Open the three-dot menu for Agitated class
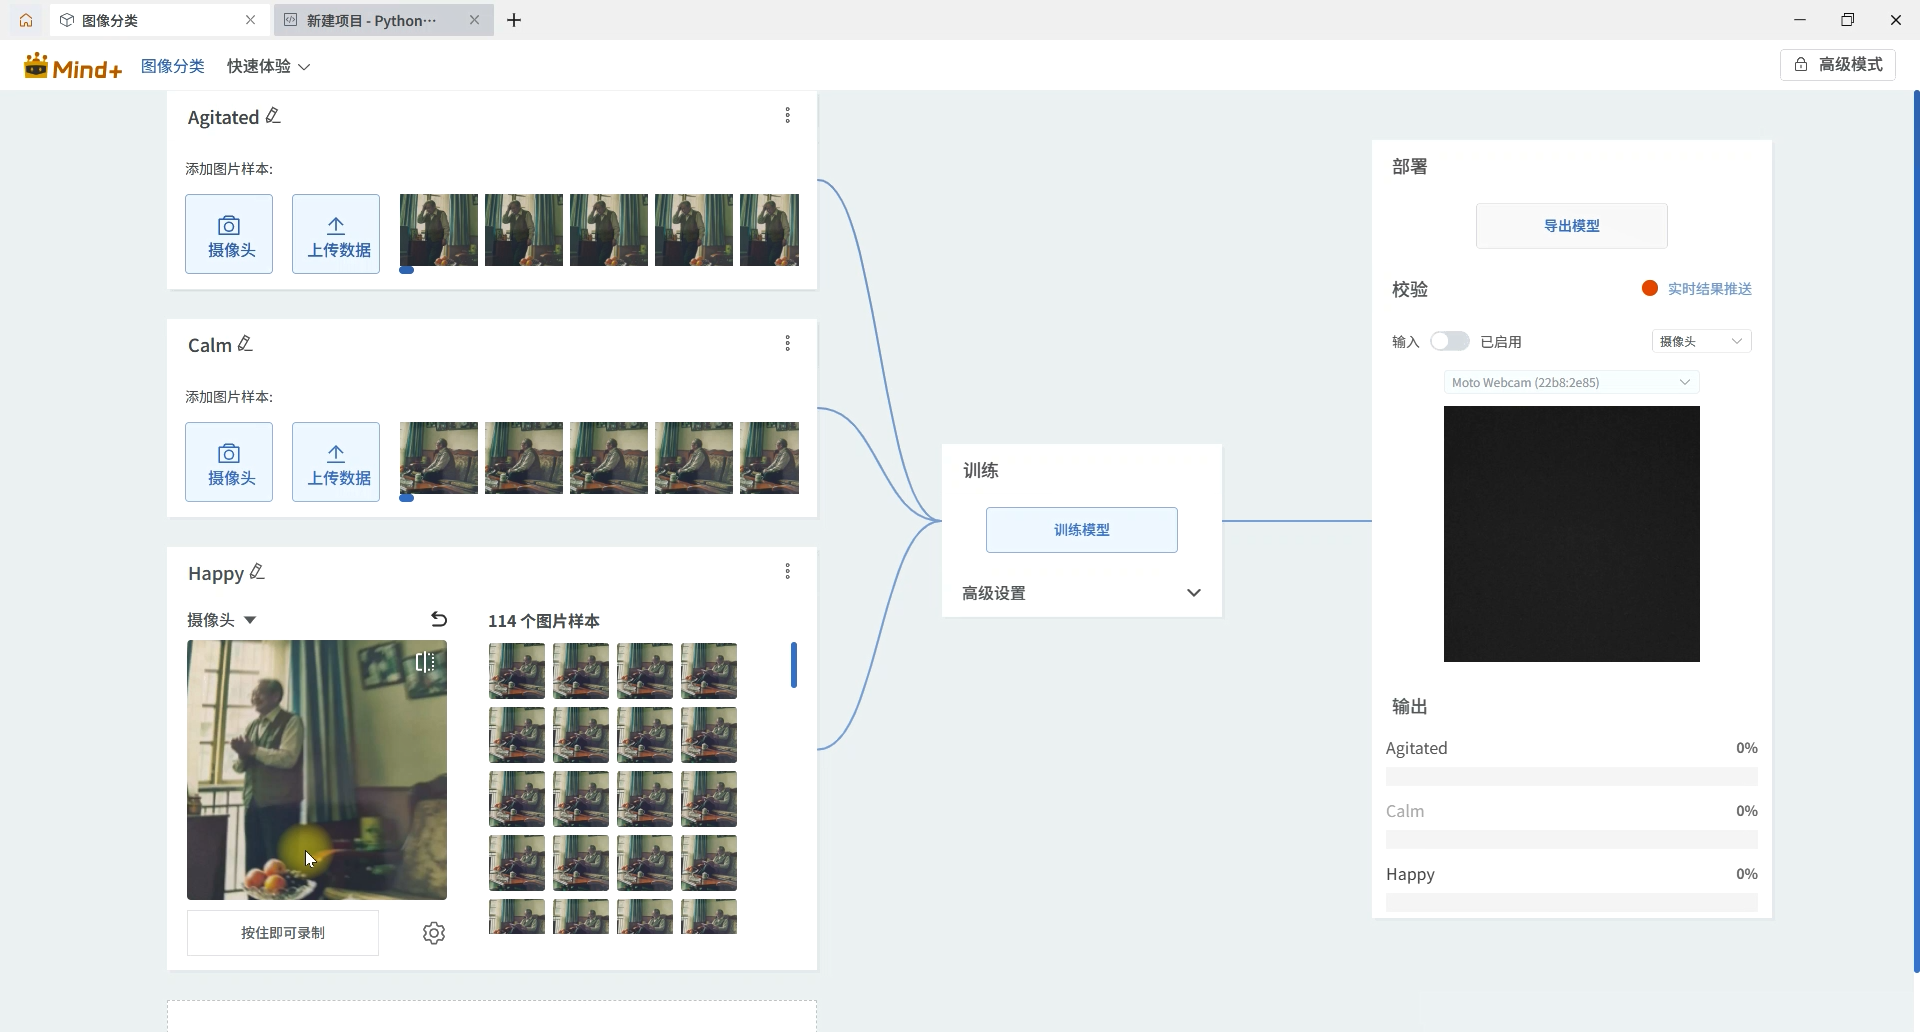1920x1032 pixels. tap(788, 116)
